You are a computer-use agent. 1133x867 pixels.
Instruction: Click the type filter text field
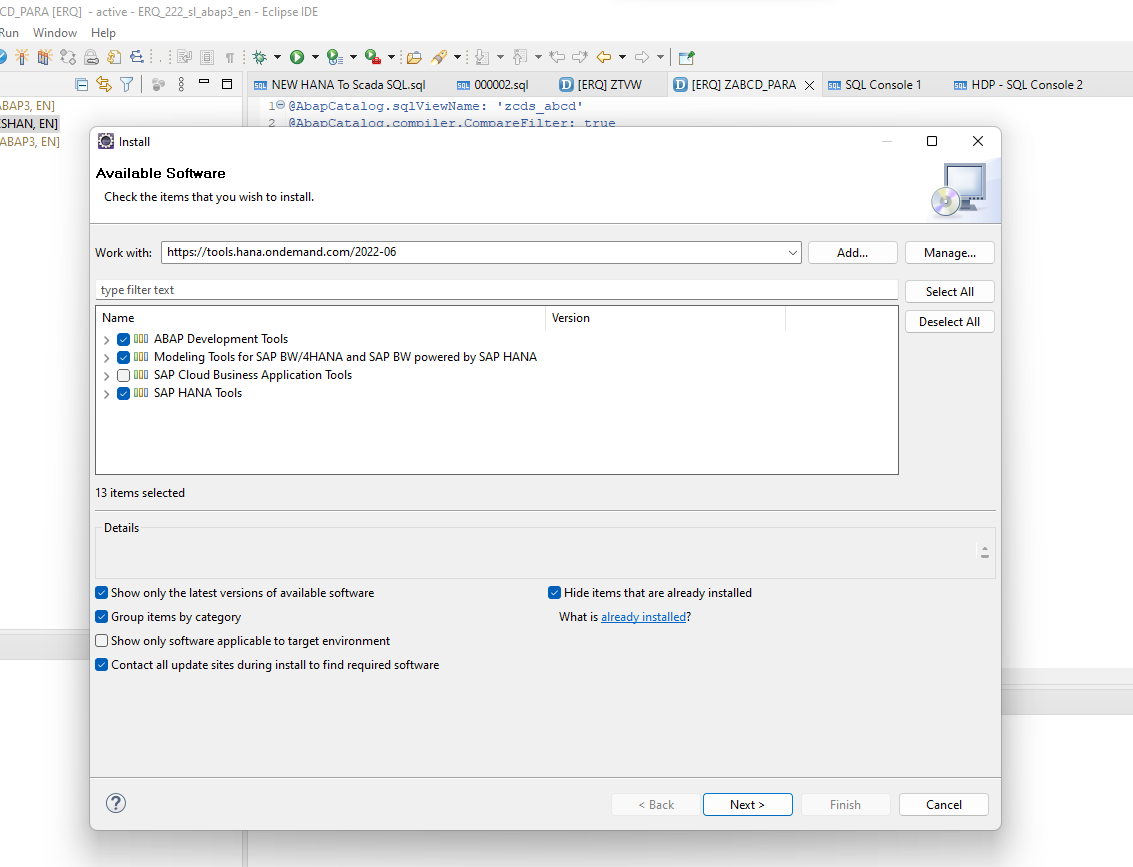(496, 290)
